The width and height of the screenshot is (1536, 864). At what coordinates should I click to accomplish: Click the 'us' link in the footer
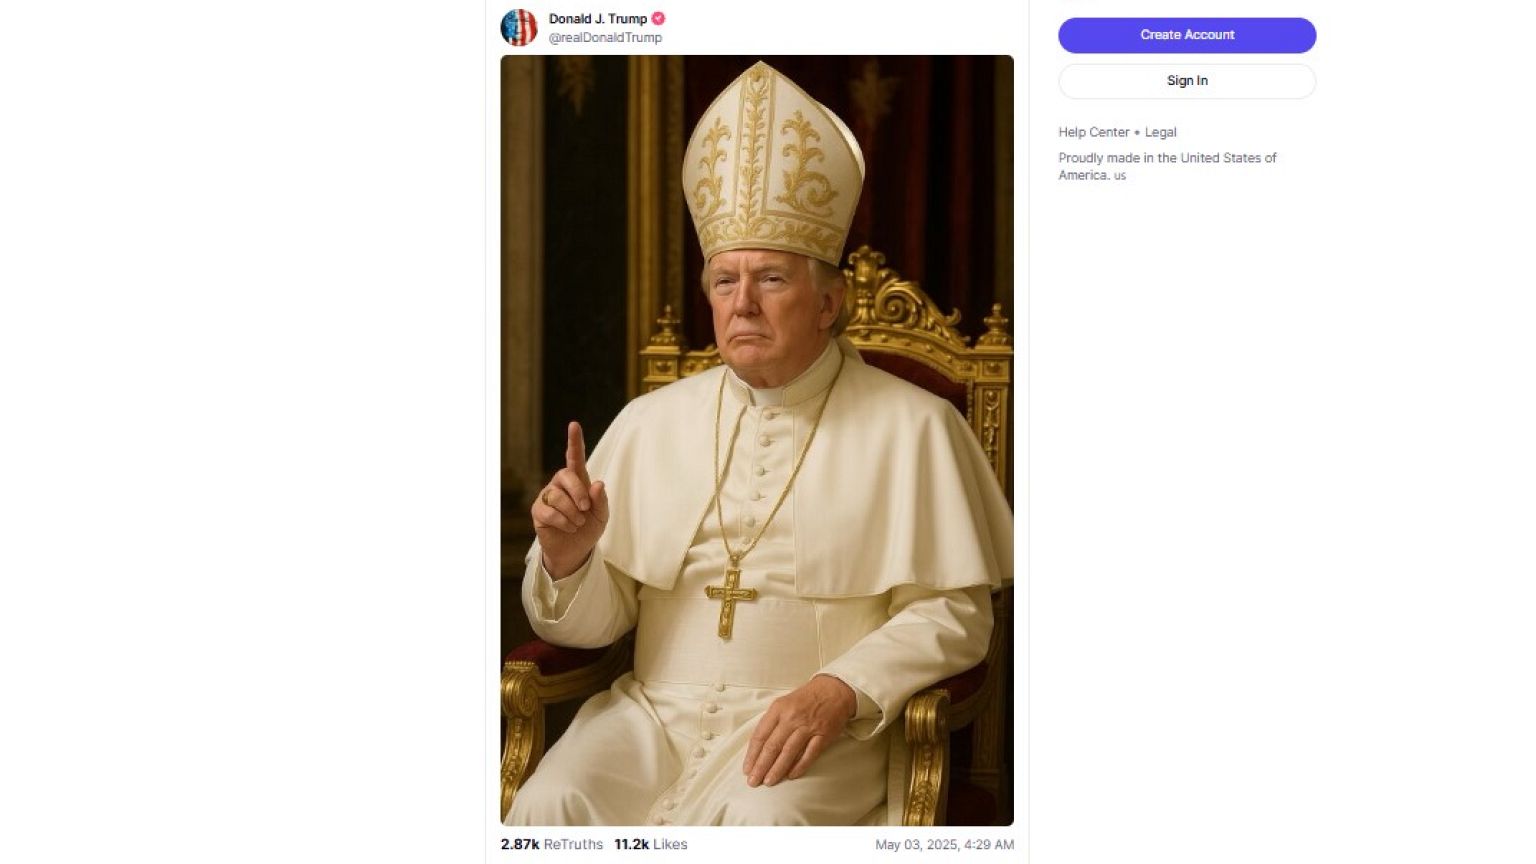[1119, 175]
